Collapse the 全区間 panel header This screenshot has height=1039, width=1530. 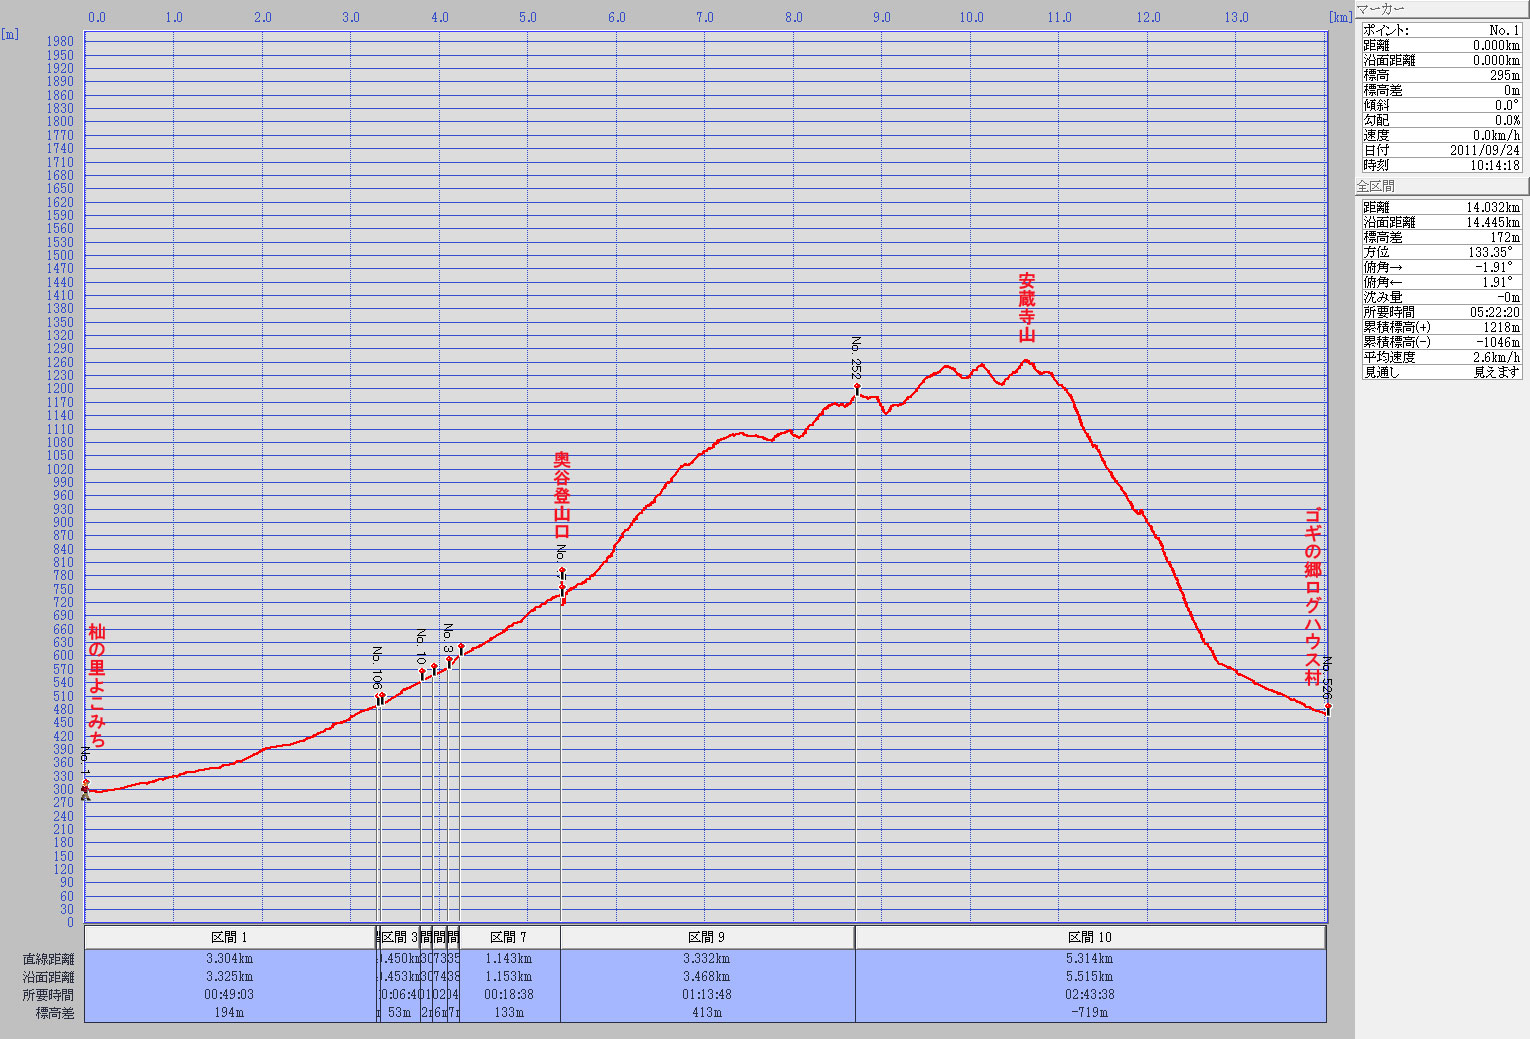pyautogui.click(x=1440, y=186)
